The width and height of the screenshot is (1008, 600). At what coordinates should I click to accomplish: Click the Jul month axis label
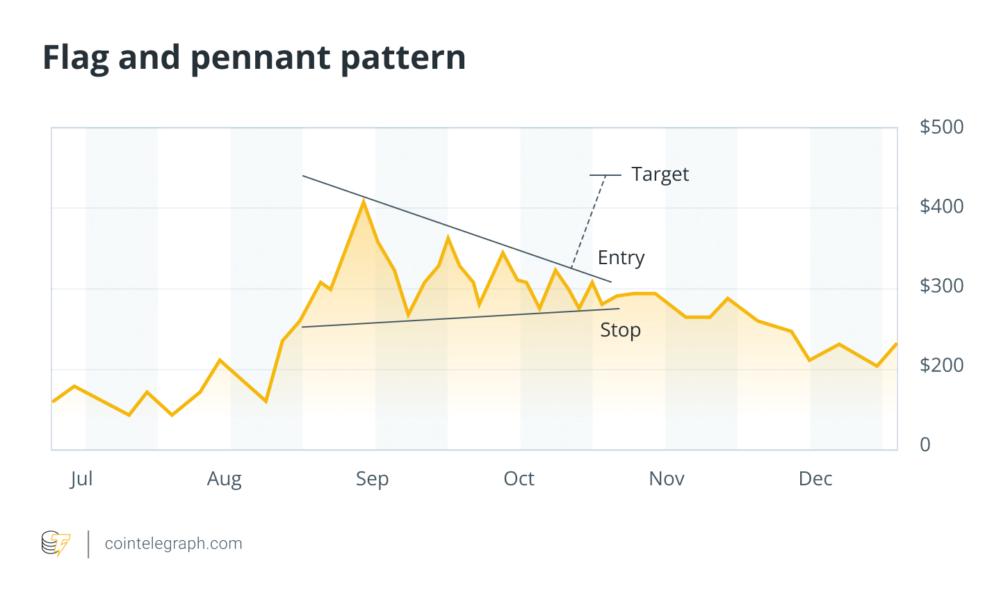[x=81, y=479]
